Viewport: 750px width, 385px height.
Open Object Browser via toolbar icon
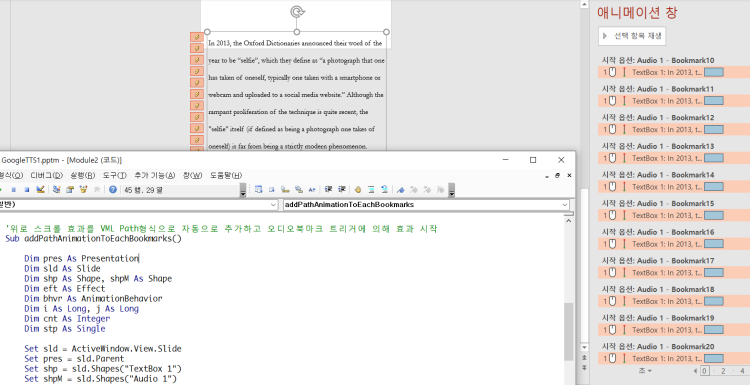point(83,190)
